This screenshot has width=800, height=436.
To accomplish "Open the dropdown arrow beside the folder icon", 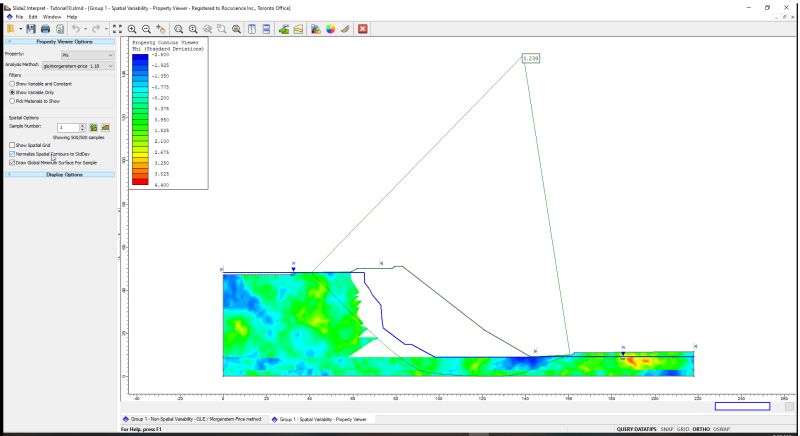I will [x=20, y=29].
